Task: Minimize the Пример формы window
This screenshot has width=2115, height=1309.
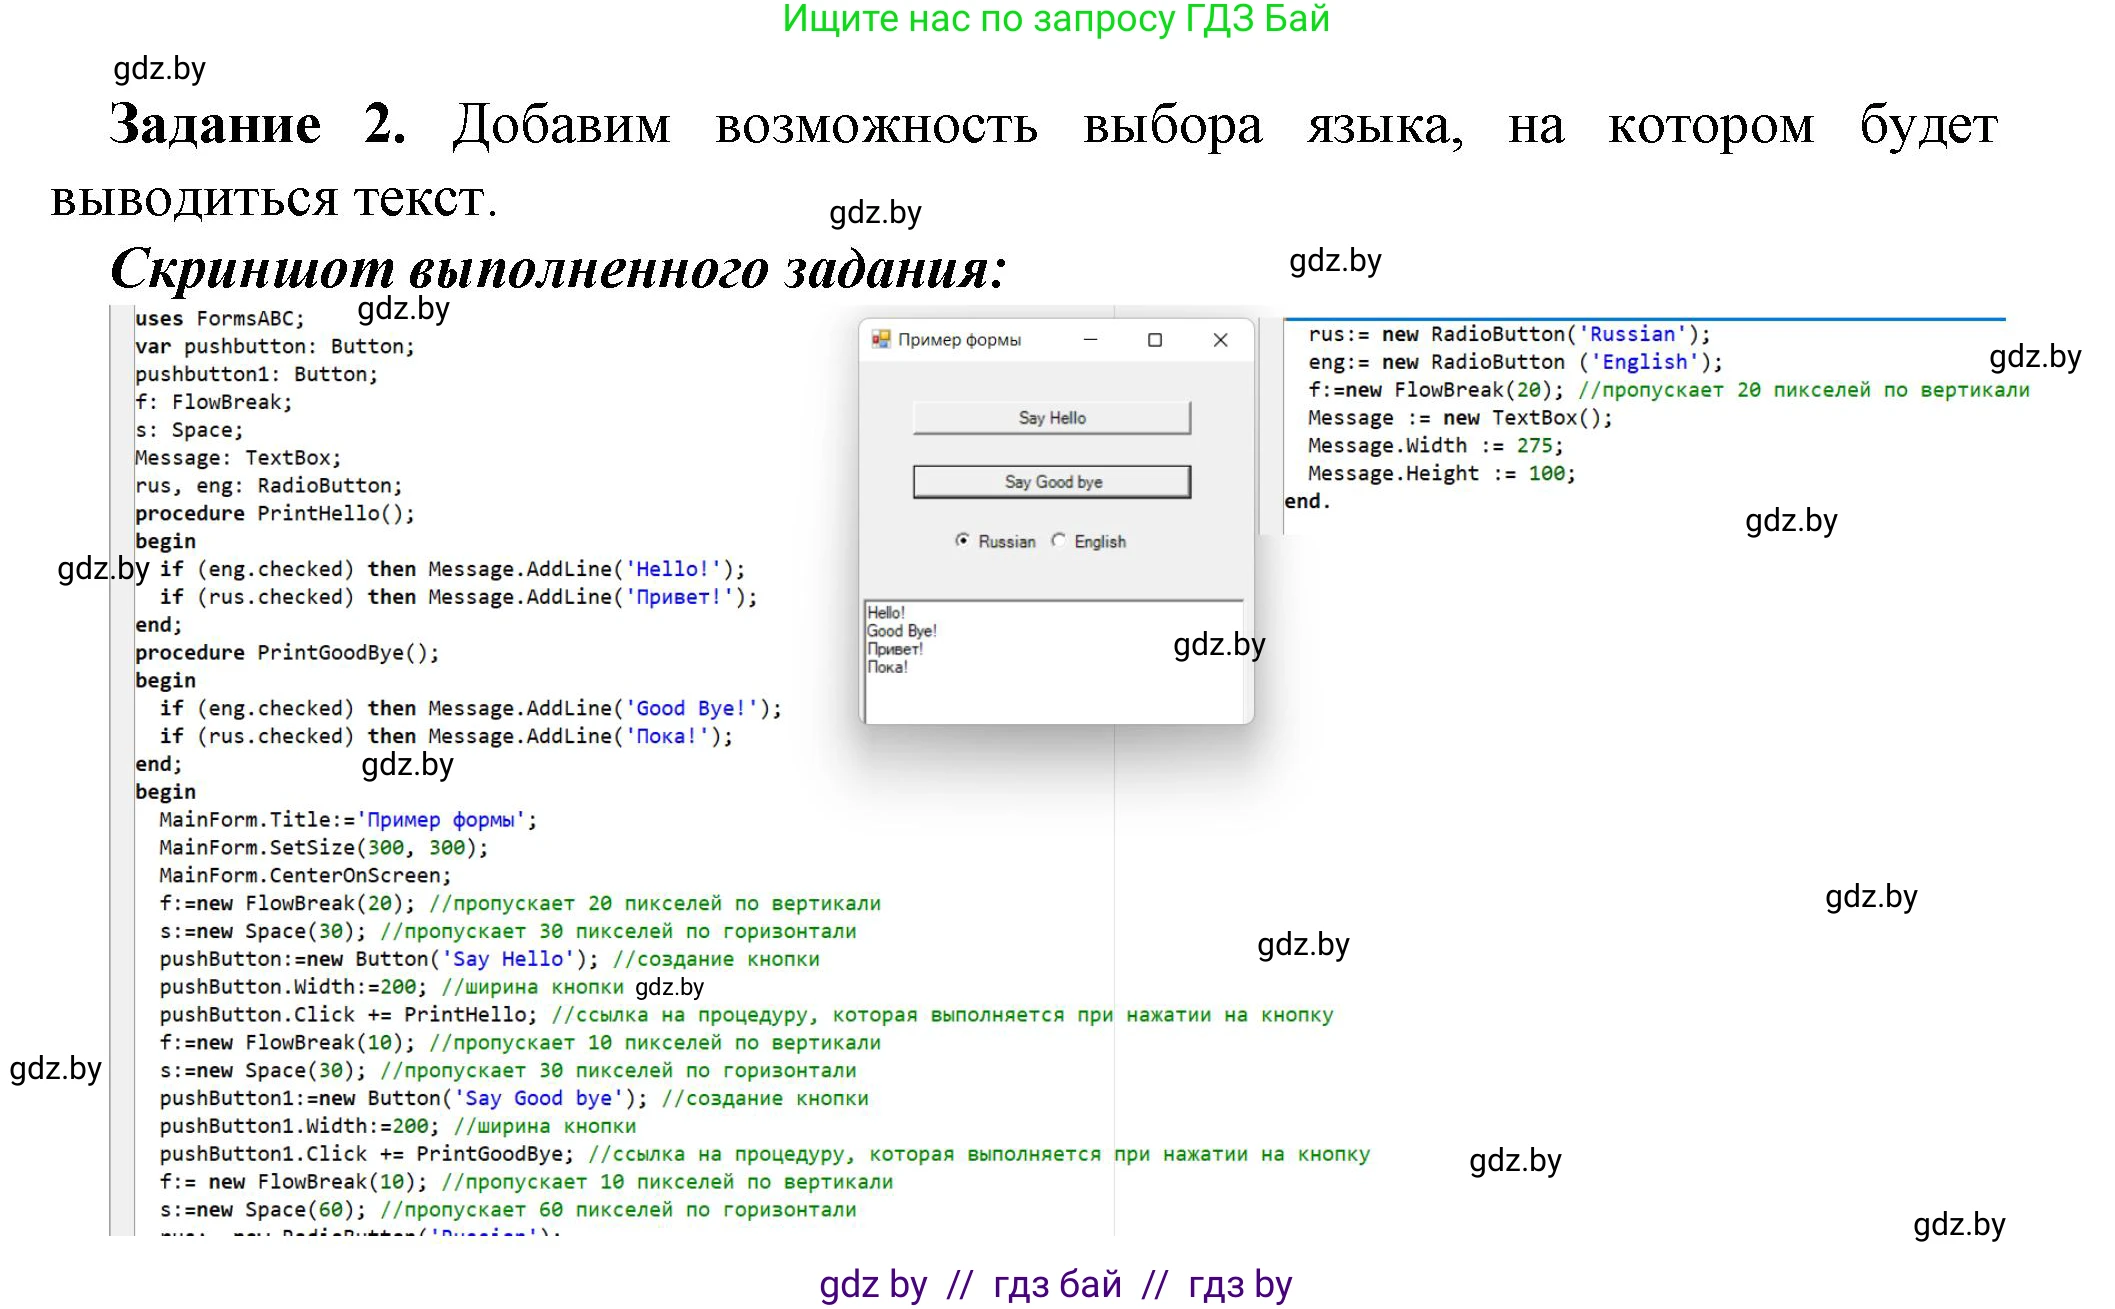Action: point(1090,340)
